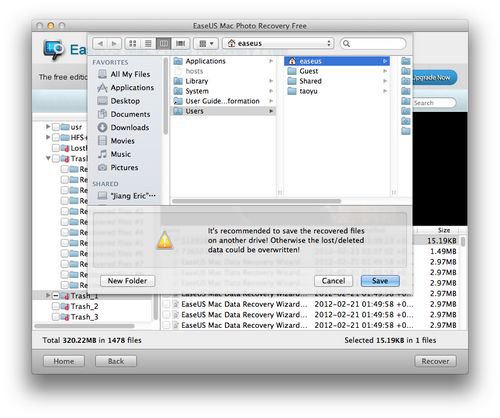Select Guest user folder
The height and width of the screenshot is (418, 500).
point(337,71)
